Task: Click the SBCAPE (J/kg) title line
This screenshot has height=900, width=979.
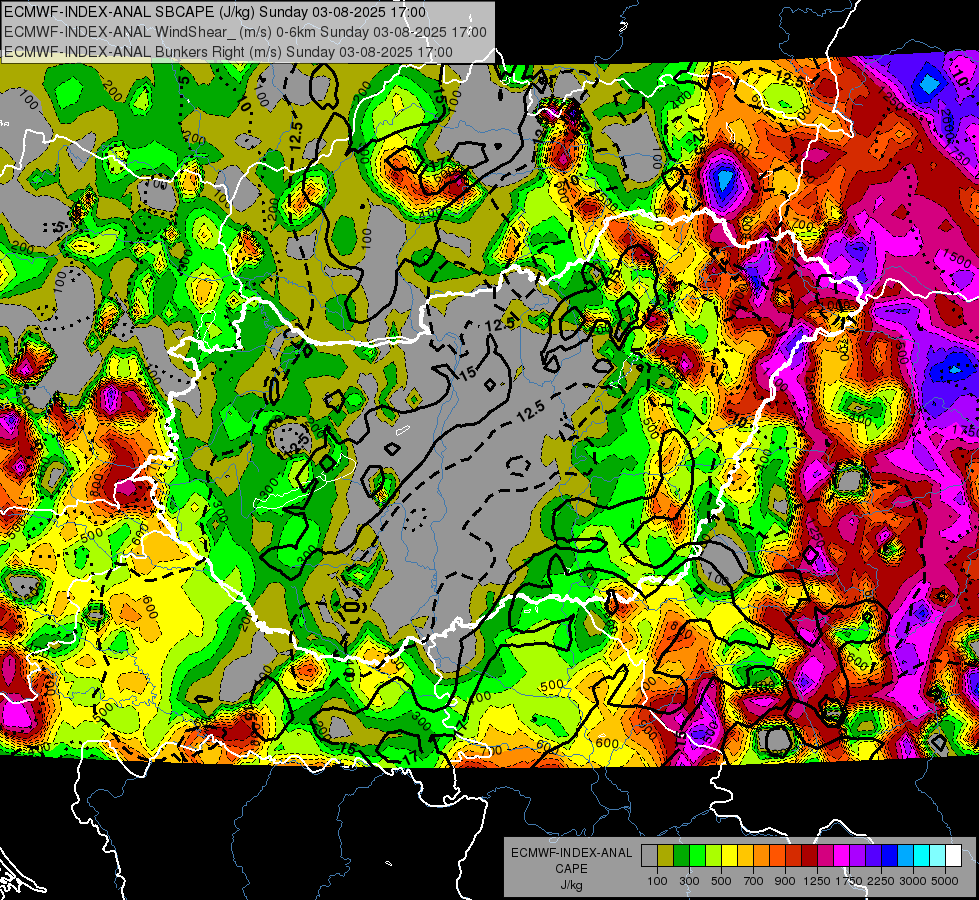Action: (215, 12)
